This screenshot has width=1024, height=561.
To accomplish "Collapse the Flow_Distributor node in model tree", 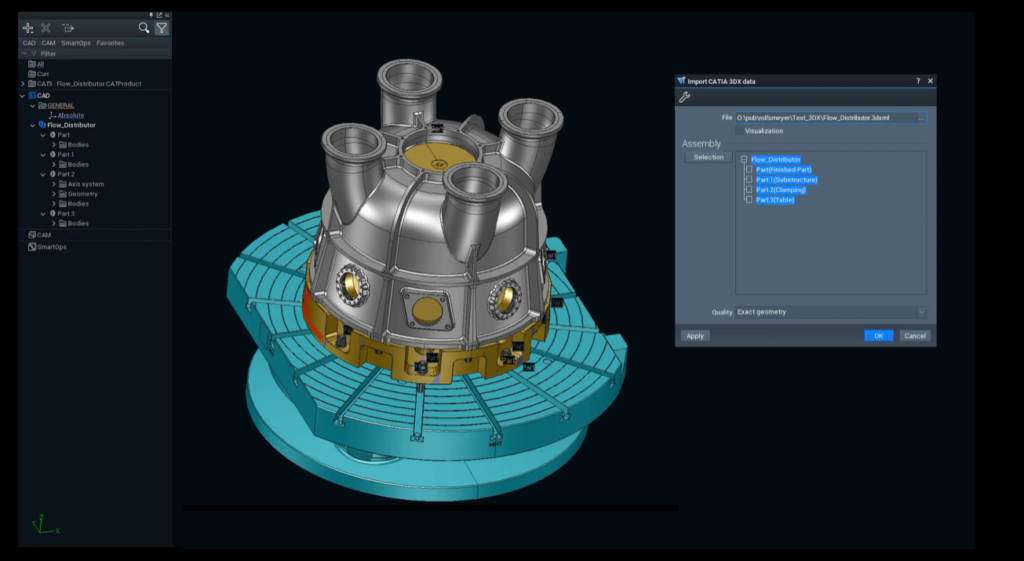I will [x=33, y=125].
